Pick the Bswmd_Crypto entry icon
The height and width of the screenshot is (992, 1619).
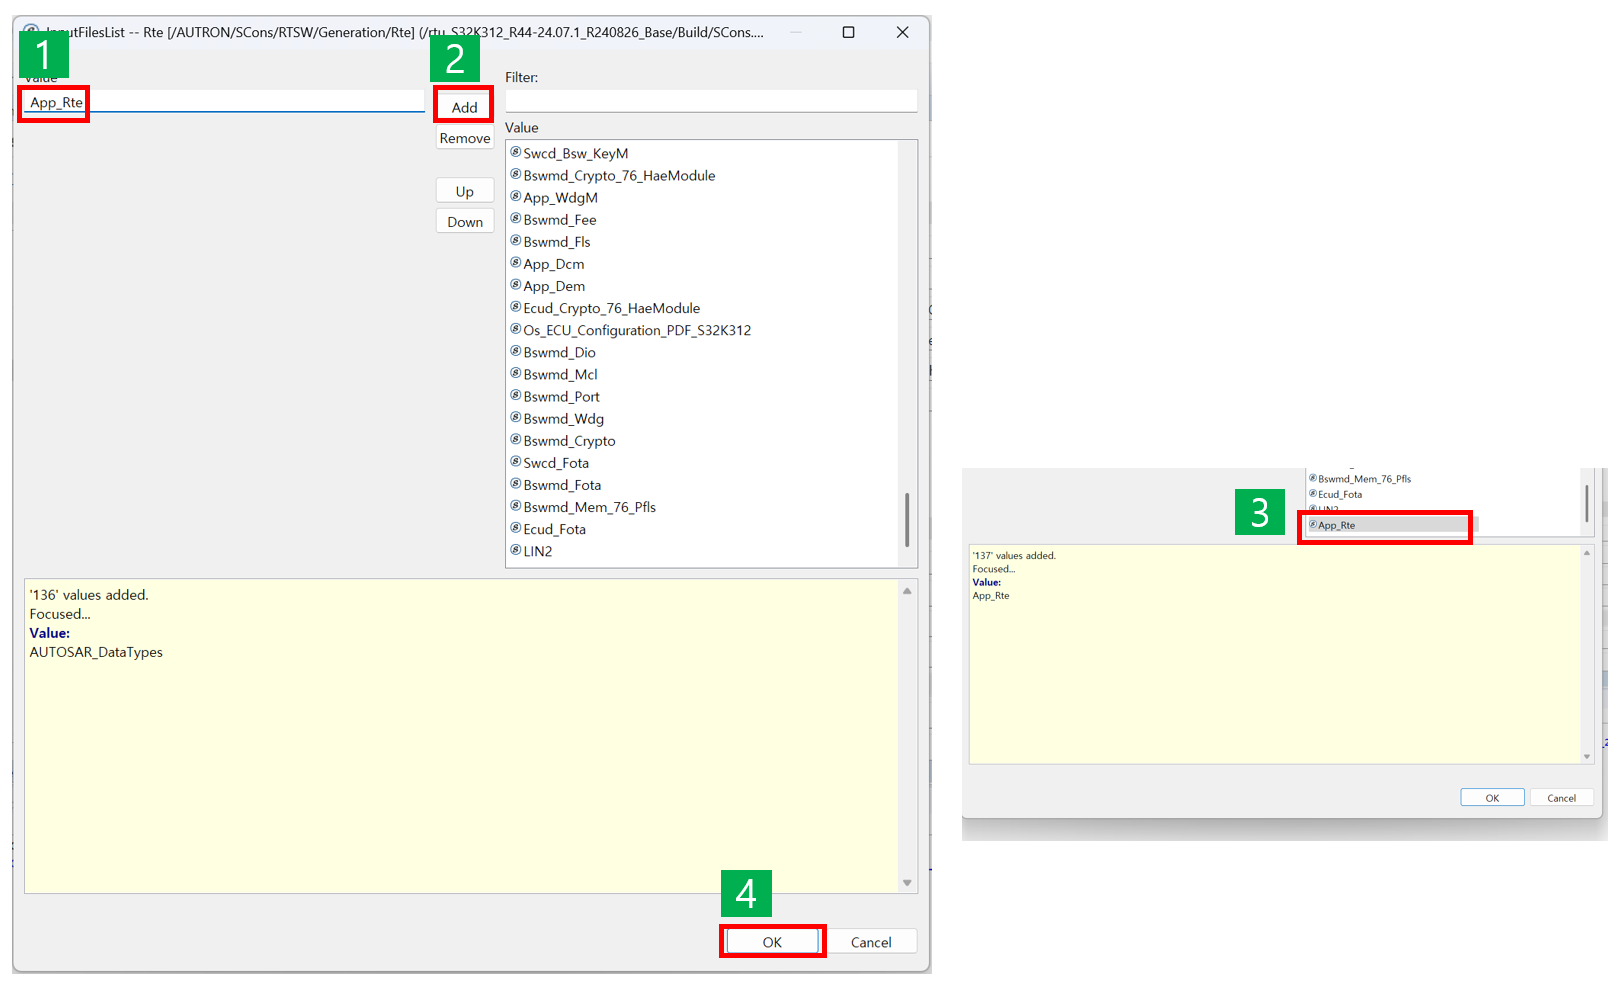point(516,440)
